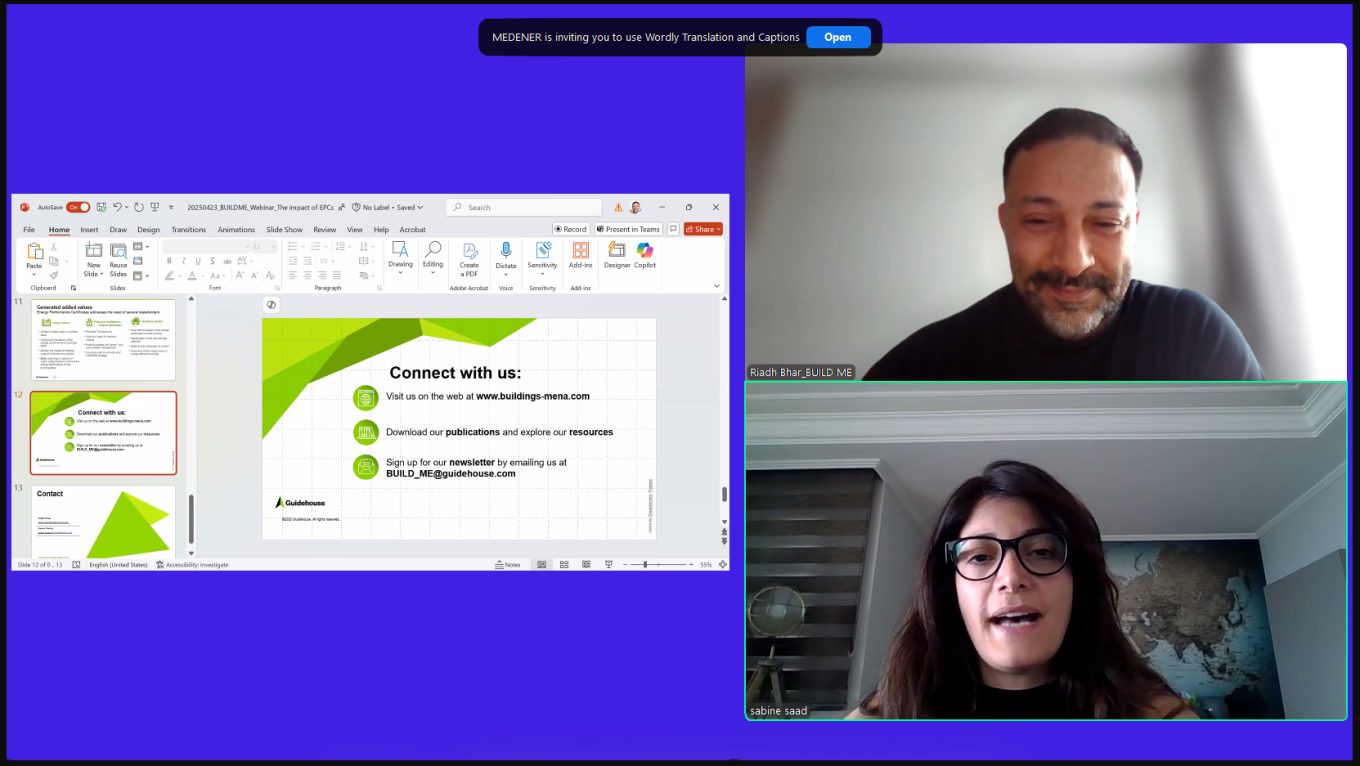Undo the last action
This screenshot has height=766, width=1360.
click(x=117, y=207)
